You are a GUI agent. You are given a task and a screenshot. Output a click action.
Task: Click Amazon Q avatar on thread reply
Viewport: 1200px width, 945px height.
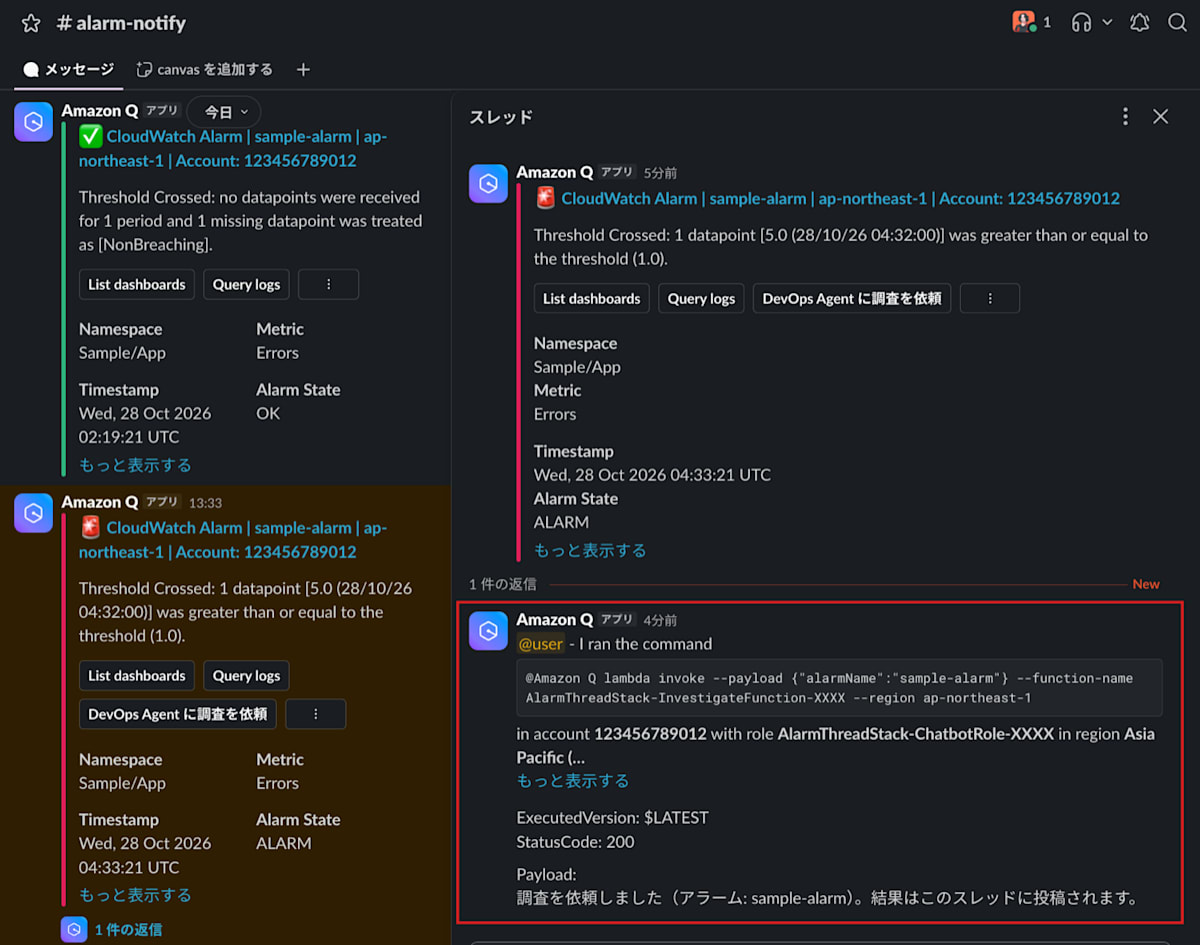point(488,631)
